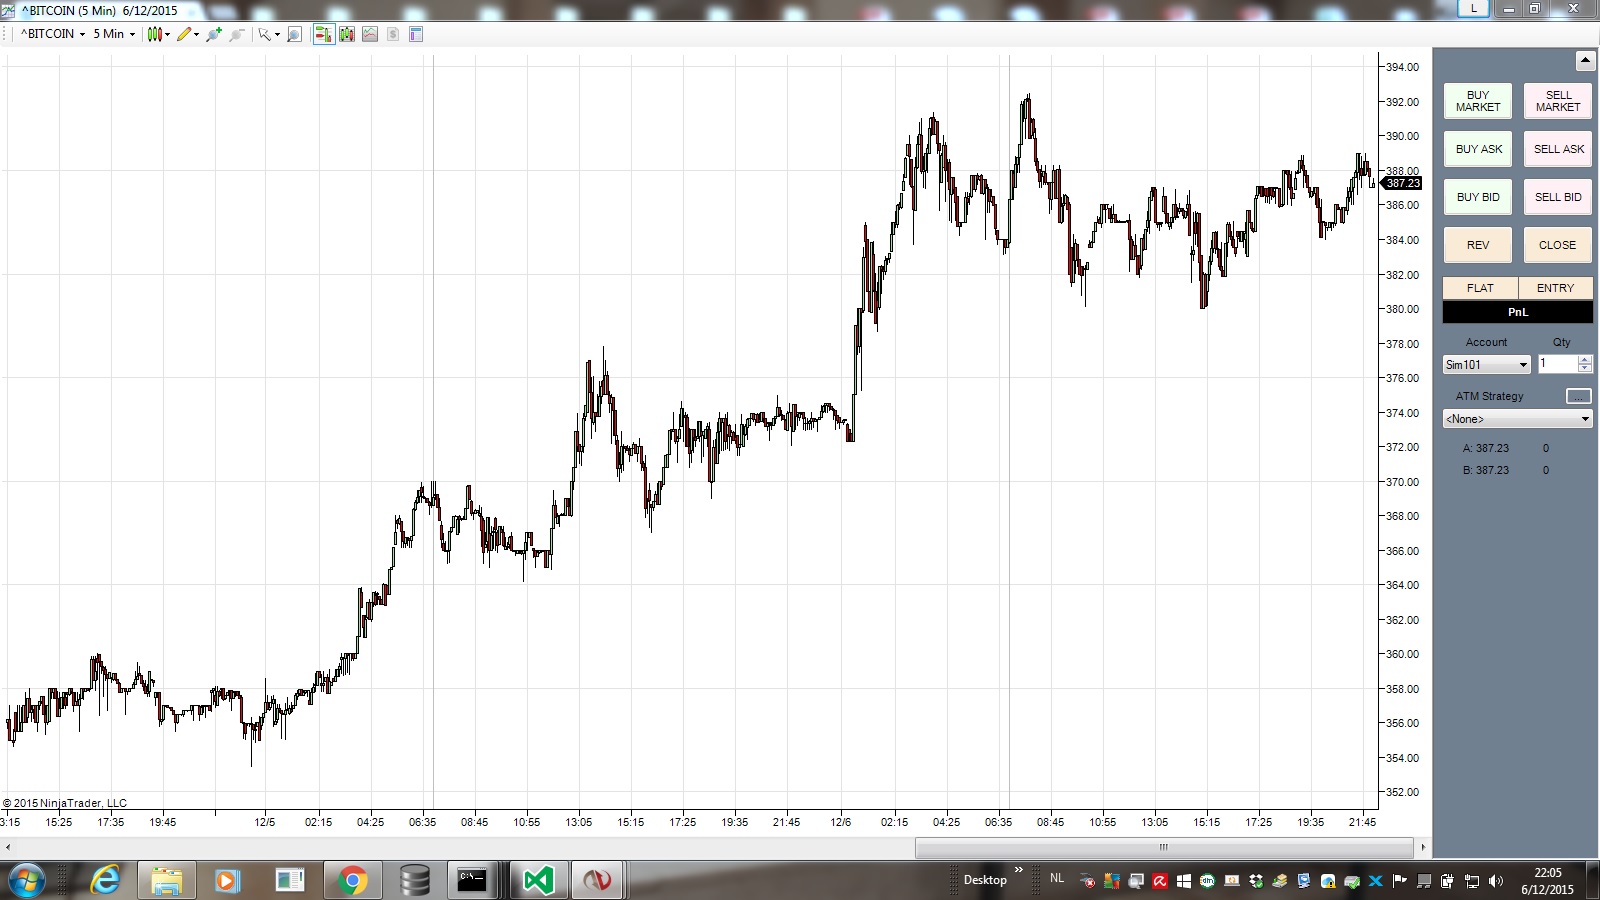Image resolution: width=1600 pixels, height=900 pixels.
Task: Open the taskbar clock showing 22:05
Action: point(1548,881)
